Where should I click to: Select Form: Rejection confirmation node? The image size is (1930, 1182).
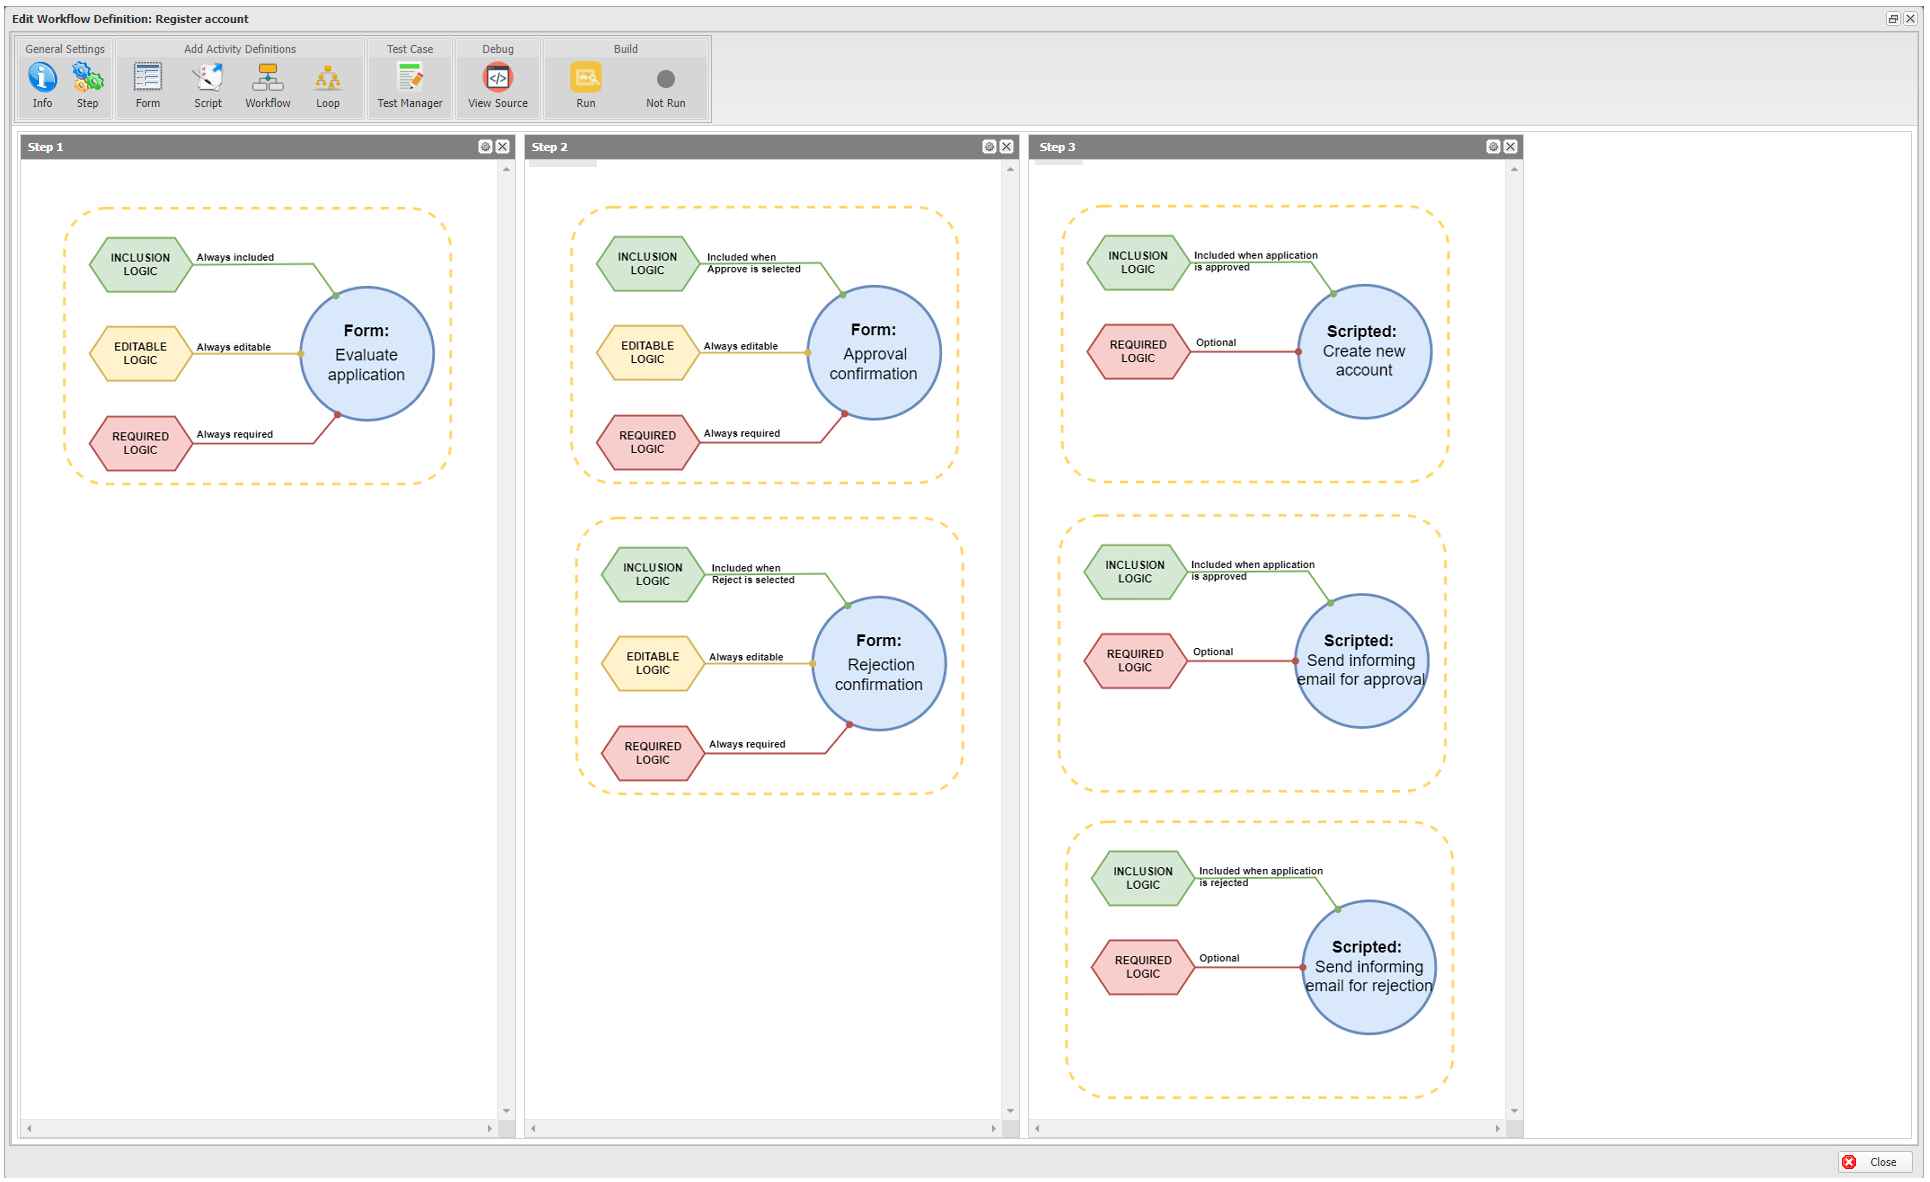[879, 664]
